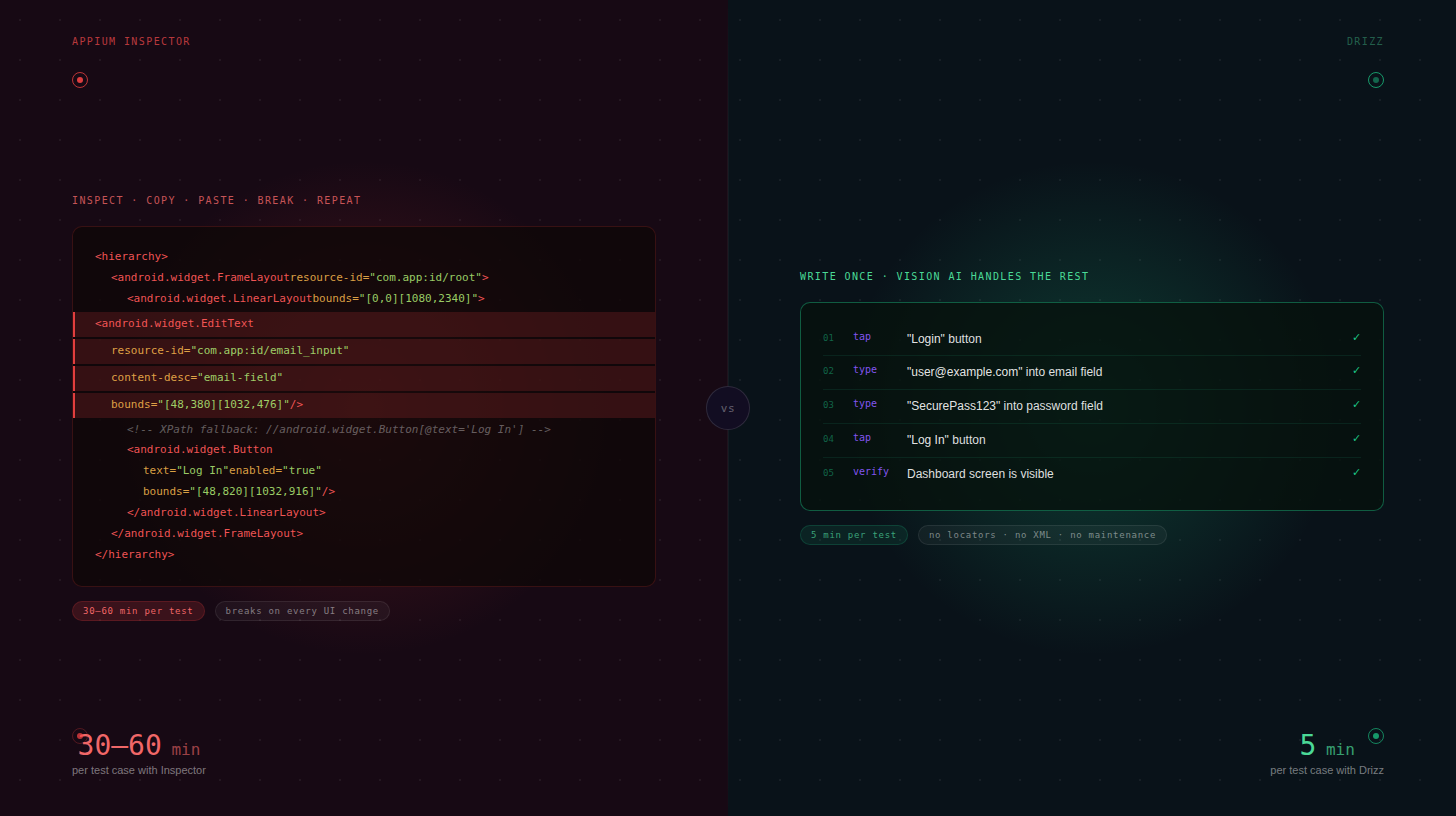Click checkmark on "Log In" button row
Image resolution: width=1456 pixels, height=816 pixels.
[x=1356, y=439]
